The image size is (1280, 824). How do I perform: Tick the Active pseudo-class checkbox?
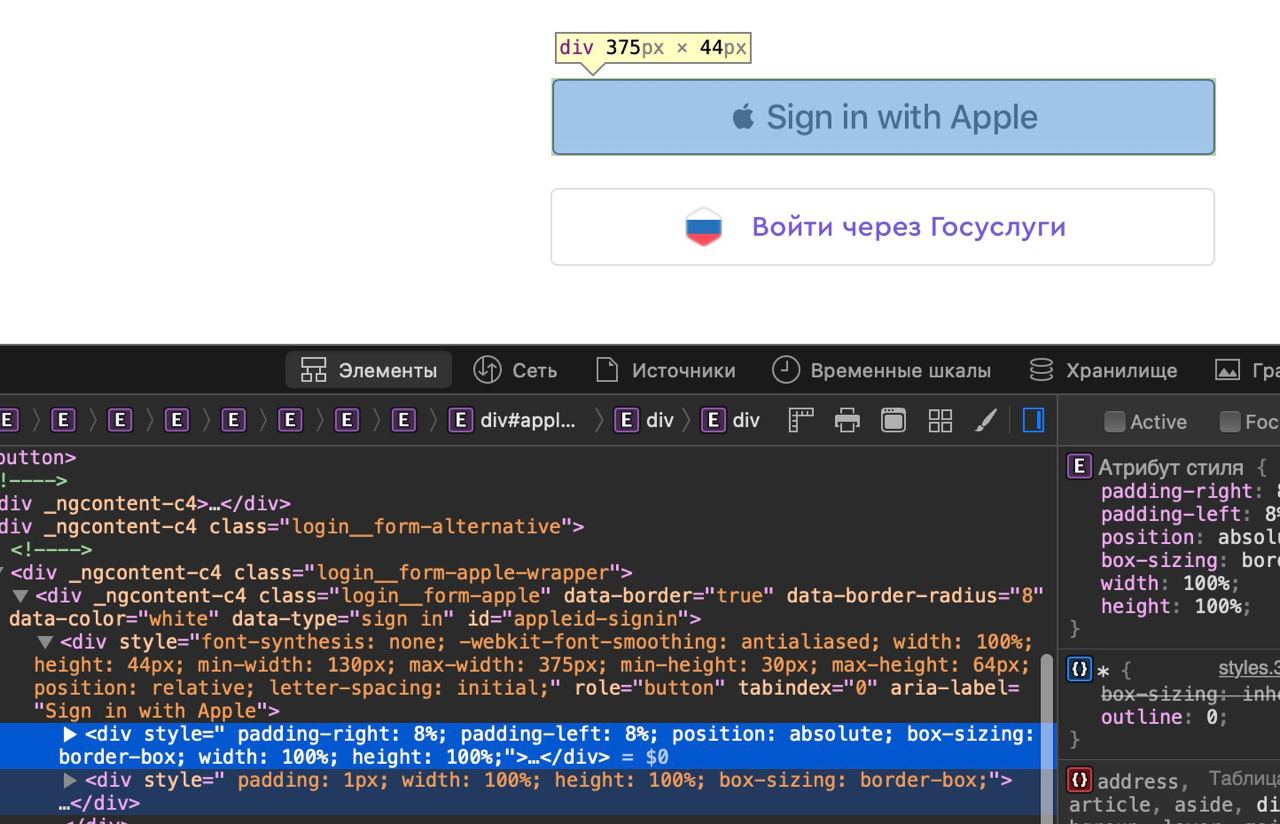[1114, 422]
